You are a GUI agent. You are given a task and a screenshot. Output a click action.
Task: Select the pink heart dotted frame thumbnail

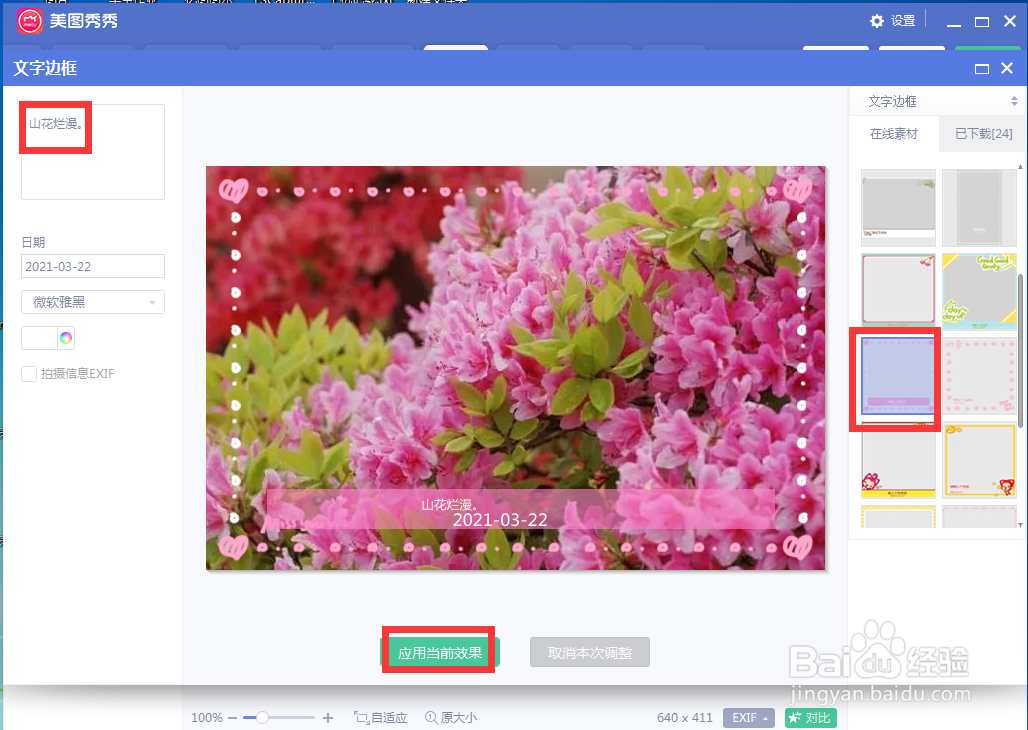pos(979,376)
